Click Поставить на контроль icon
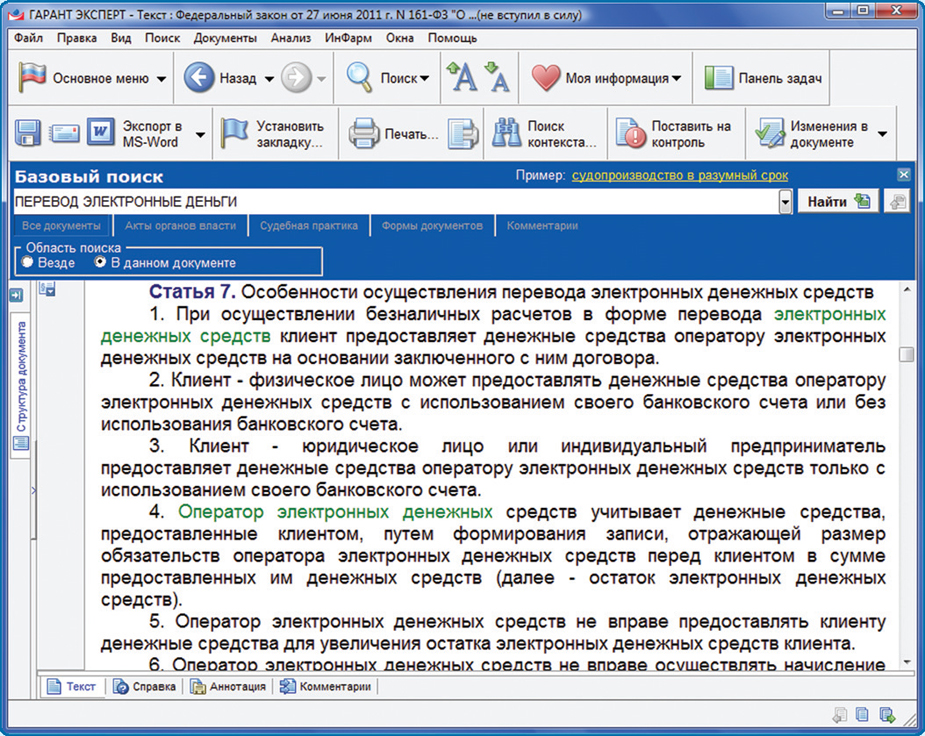The image size is (925, 736). (x=630, y=133)
